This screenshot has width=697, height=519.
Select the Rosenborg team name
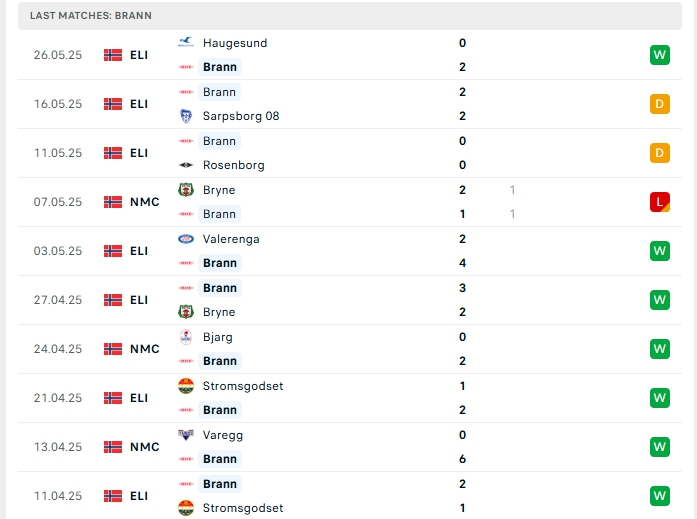(233, 165)
